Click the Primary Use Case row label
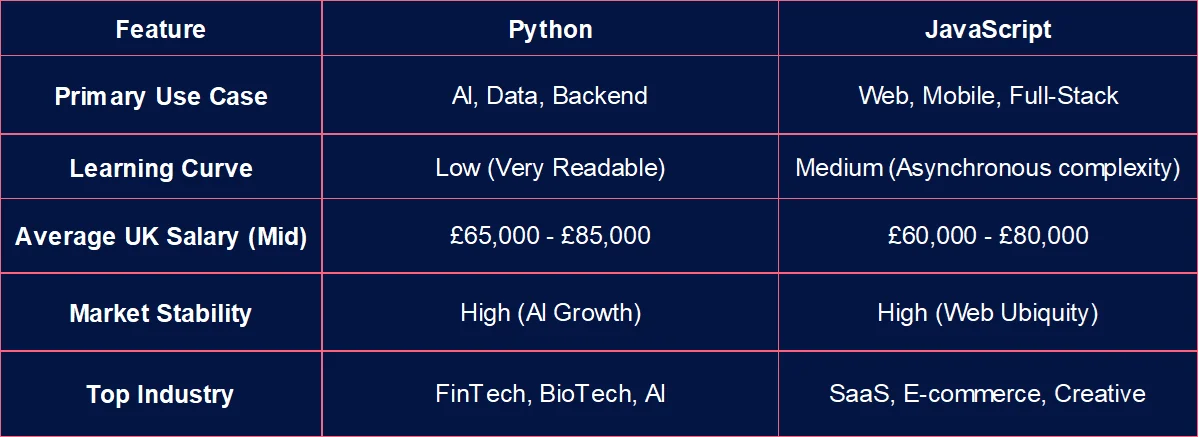1199x438 pixels. [x=160, y=97]
